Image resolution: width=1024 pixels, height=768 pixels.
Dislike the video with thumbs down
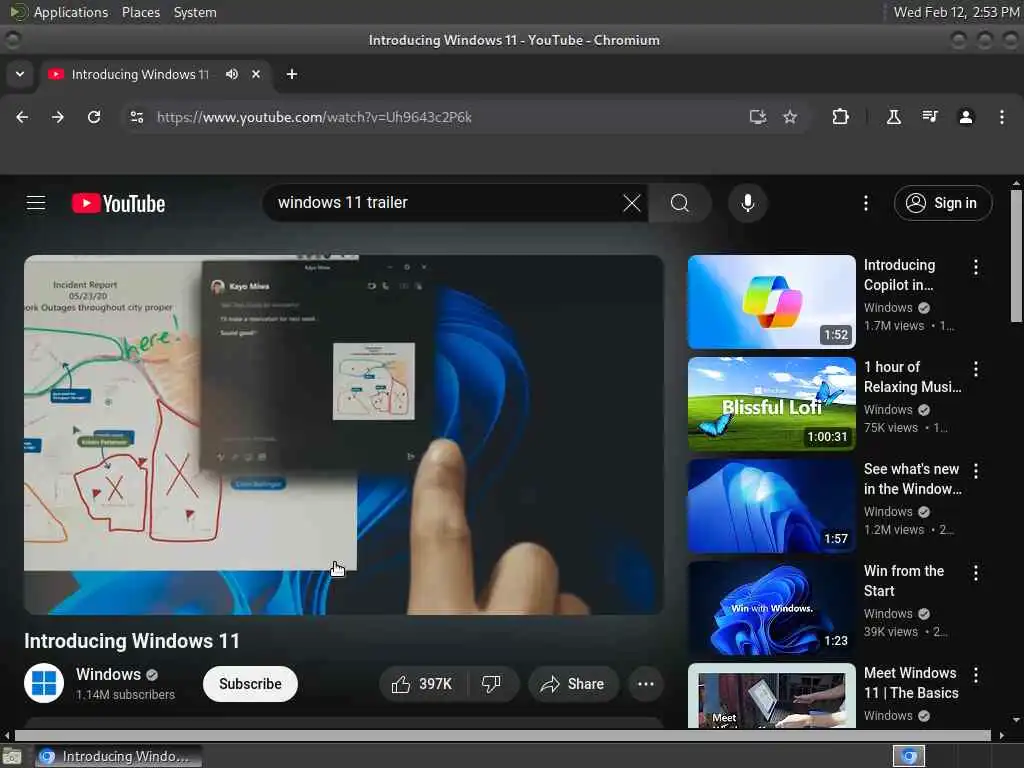492,684
